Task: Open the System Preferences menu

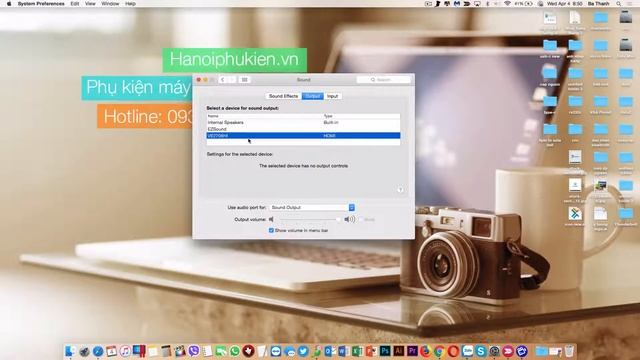Action: [x=41, y=4]
